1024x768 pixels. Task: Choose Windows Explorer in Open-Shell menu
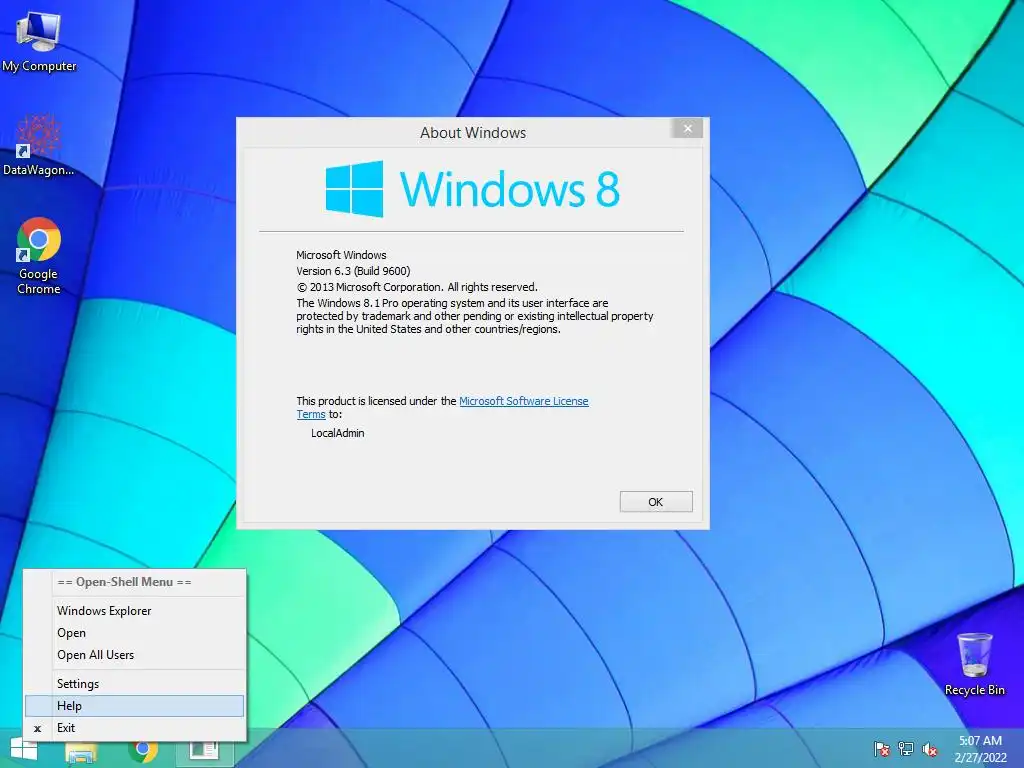pos(135,611)
